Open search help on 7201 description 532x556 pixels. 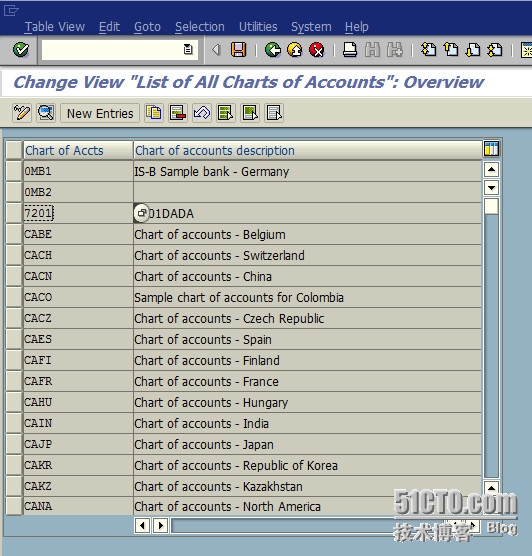click(x=141, y=213)
